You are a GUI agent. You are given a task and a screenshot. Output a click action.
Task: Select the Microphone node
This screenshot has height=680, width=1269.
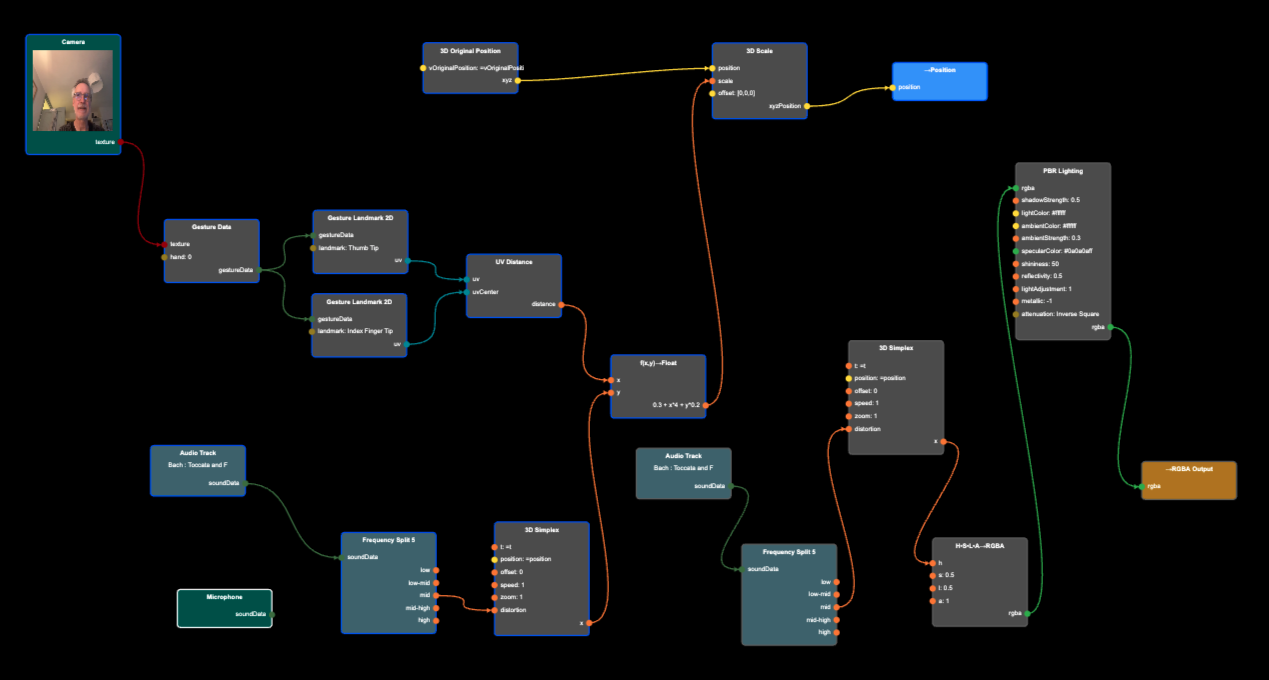pos(225,608)
